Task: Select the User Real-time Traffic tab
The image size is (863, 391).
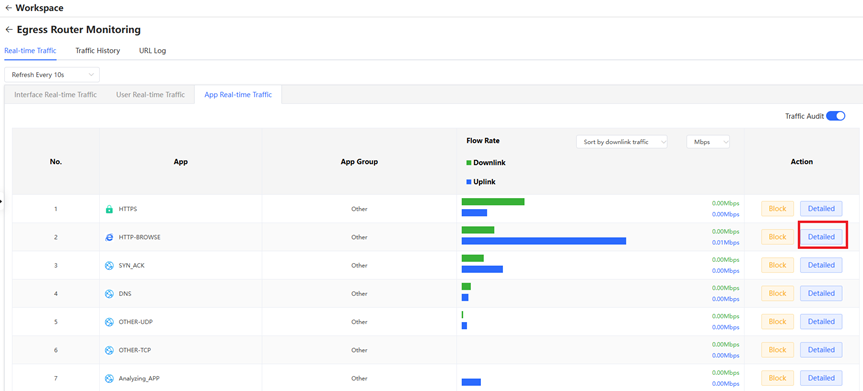Action: click(x=150, y=95)
